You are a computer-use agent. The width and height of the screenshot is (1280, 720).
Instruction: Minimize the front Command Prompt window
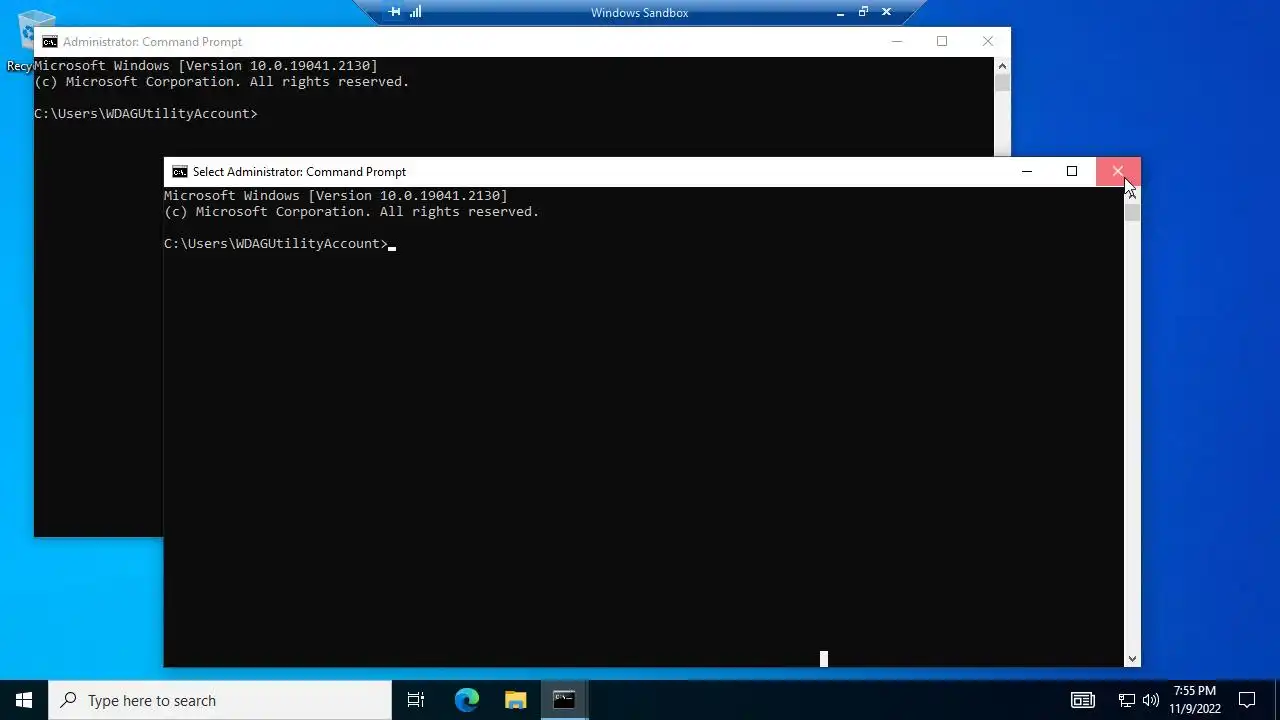click(x=1027, y=172)
